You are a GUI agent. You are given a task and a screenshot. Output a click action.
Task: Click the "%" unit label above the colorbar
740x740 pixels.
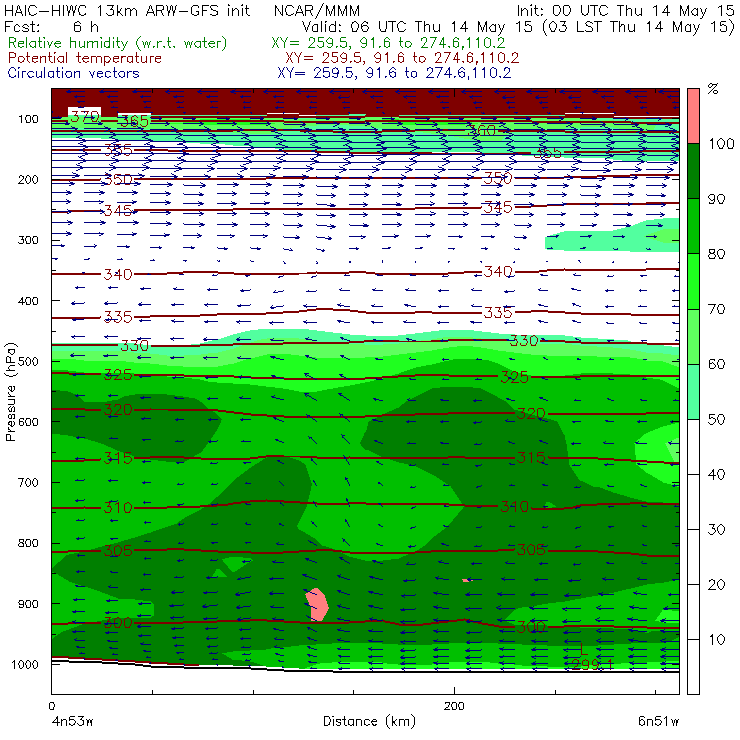(x=713, y=88)
